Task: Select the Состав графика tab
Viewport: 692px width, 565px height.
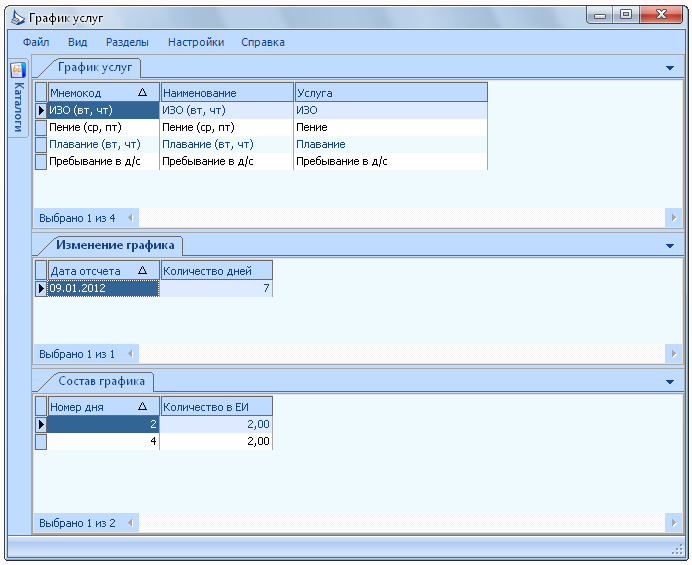Action: pyautogui.click(x=102, y=381)
